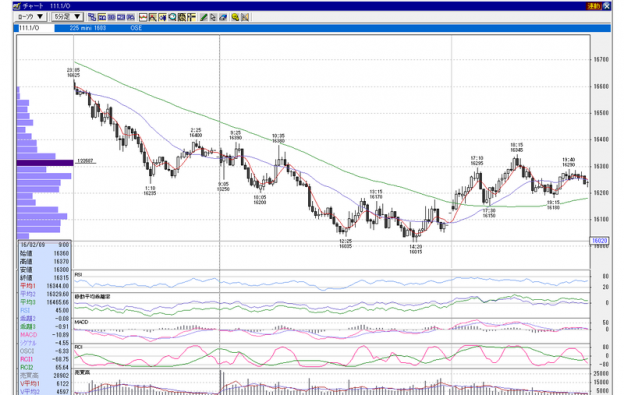The image size is (624, 395).
Task: Click the 16020 current price tag
Action: coord(599,241)
